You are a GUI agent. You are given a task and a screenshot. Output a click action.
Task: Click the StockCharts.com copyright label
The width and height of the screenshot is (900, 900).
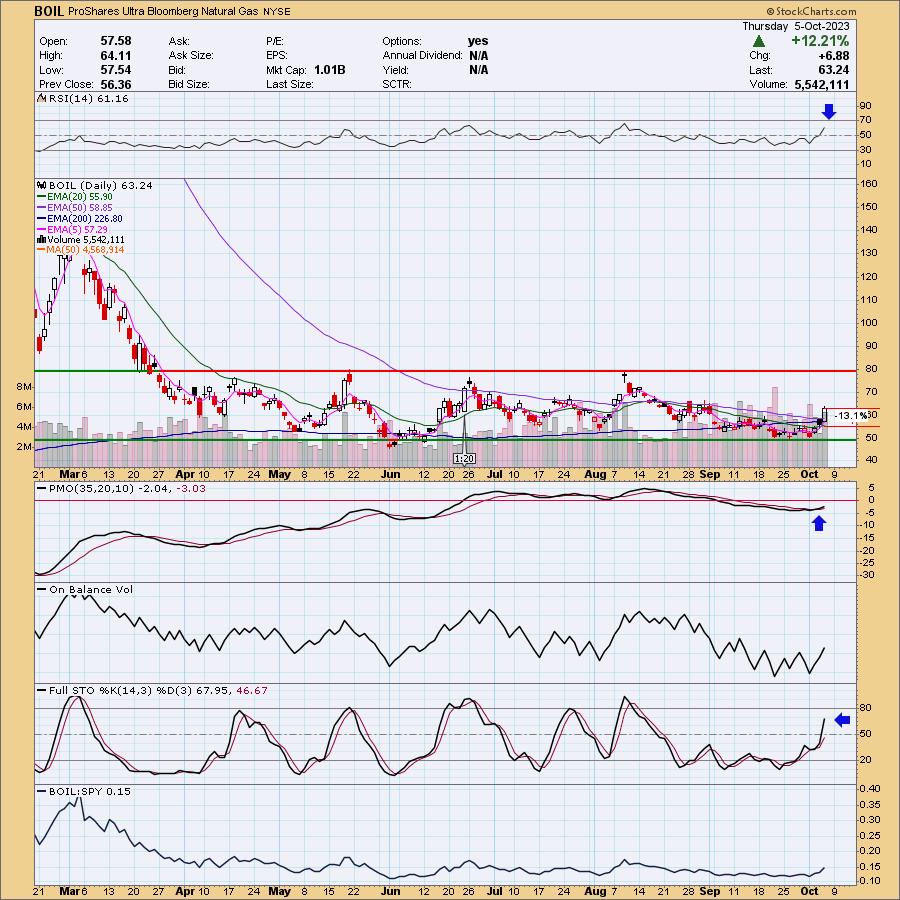pos(810,11)
